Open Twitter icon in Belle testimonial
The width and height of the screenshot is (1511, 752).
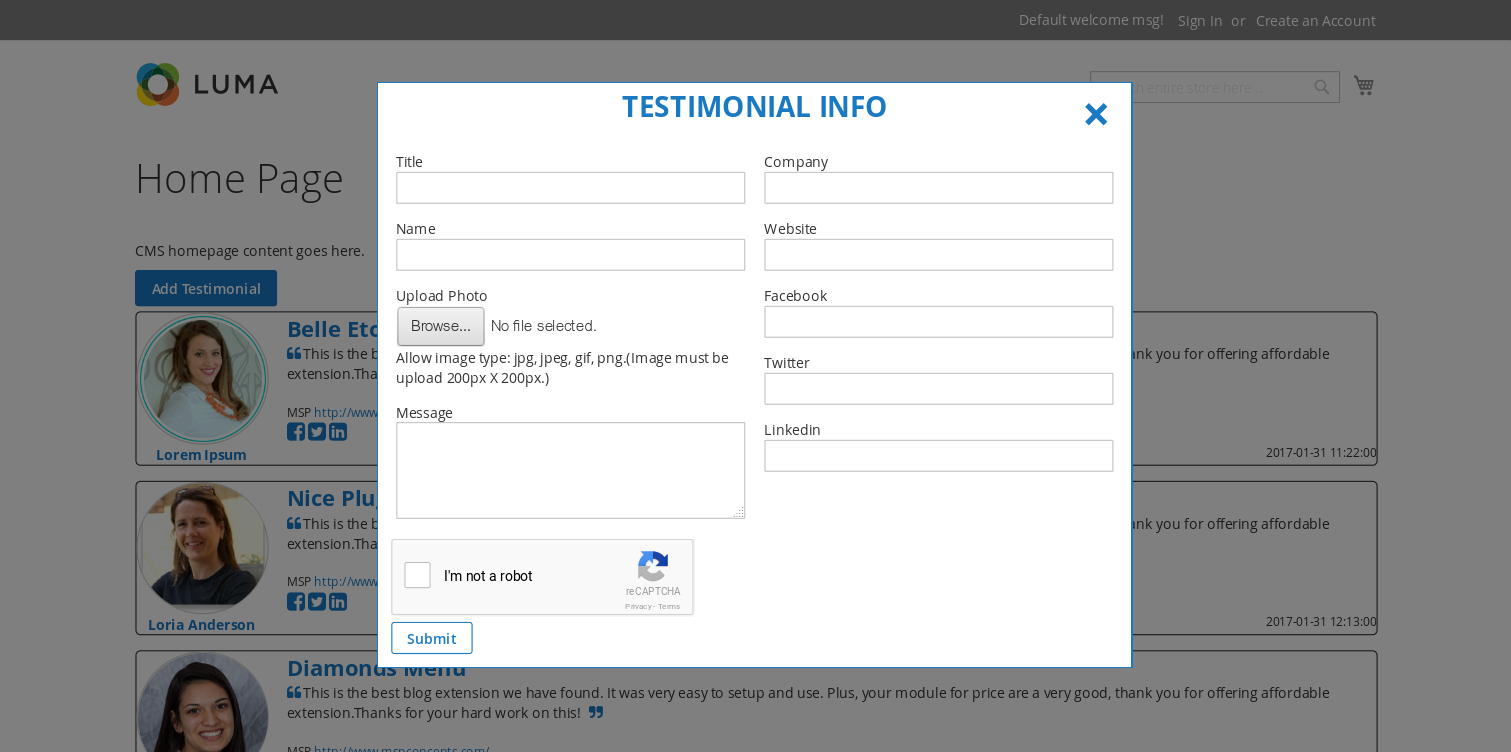coord(317,432)
